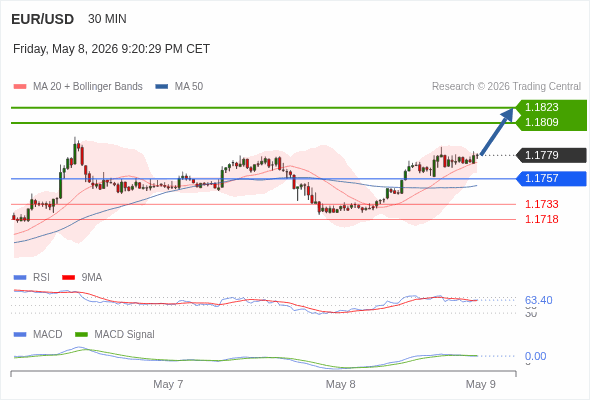Click the RSI legend color marker
Screen dimensions: 590x400
(20, 278)
